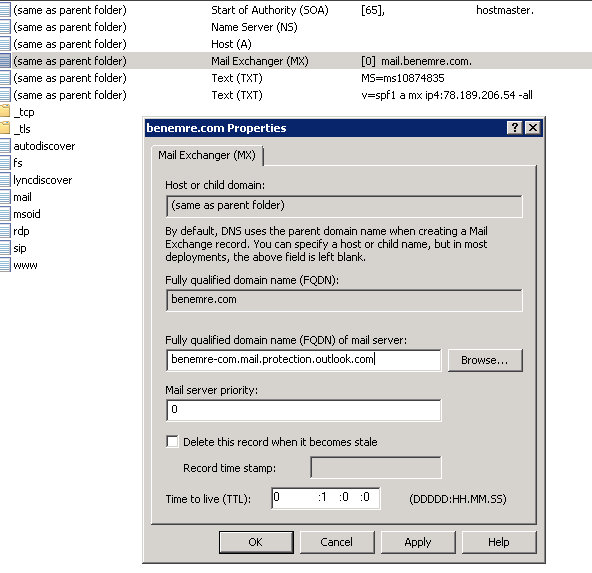Click the rdp record icon

[5, 231]
